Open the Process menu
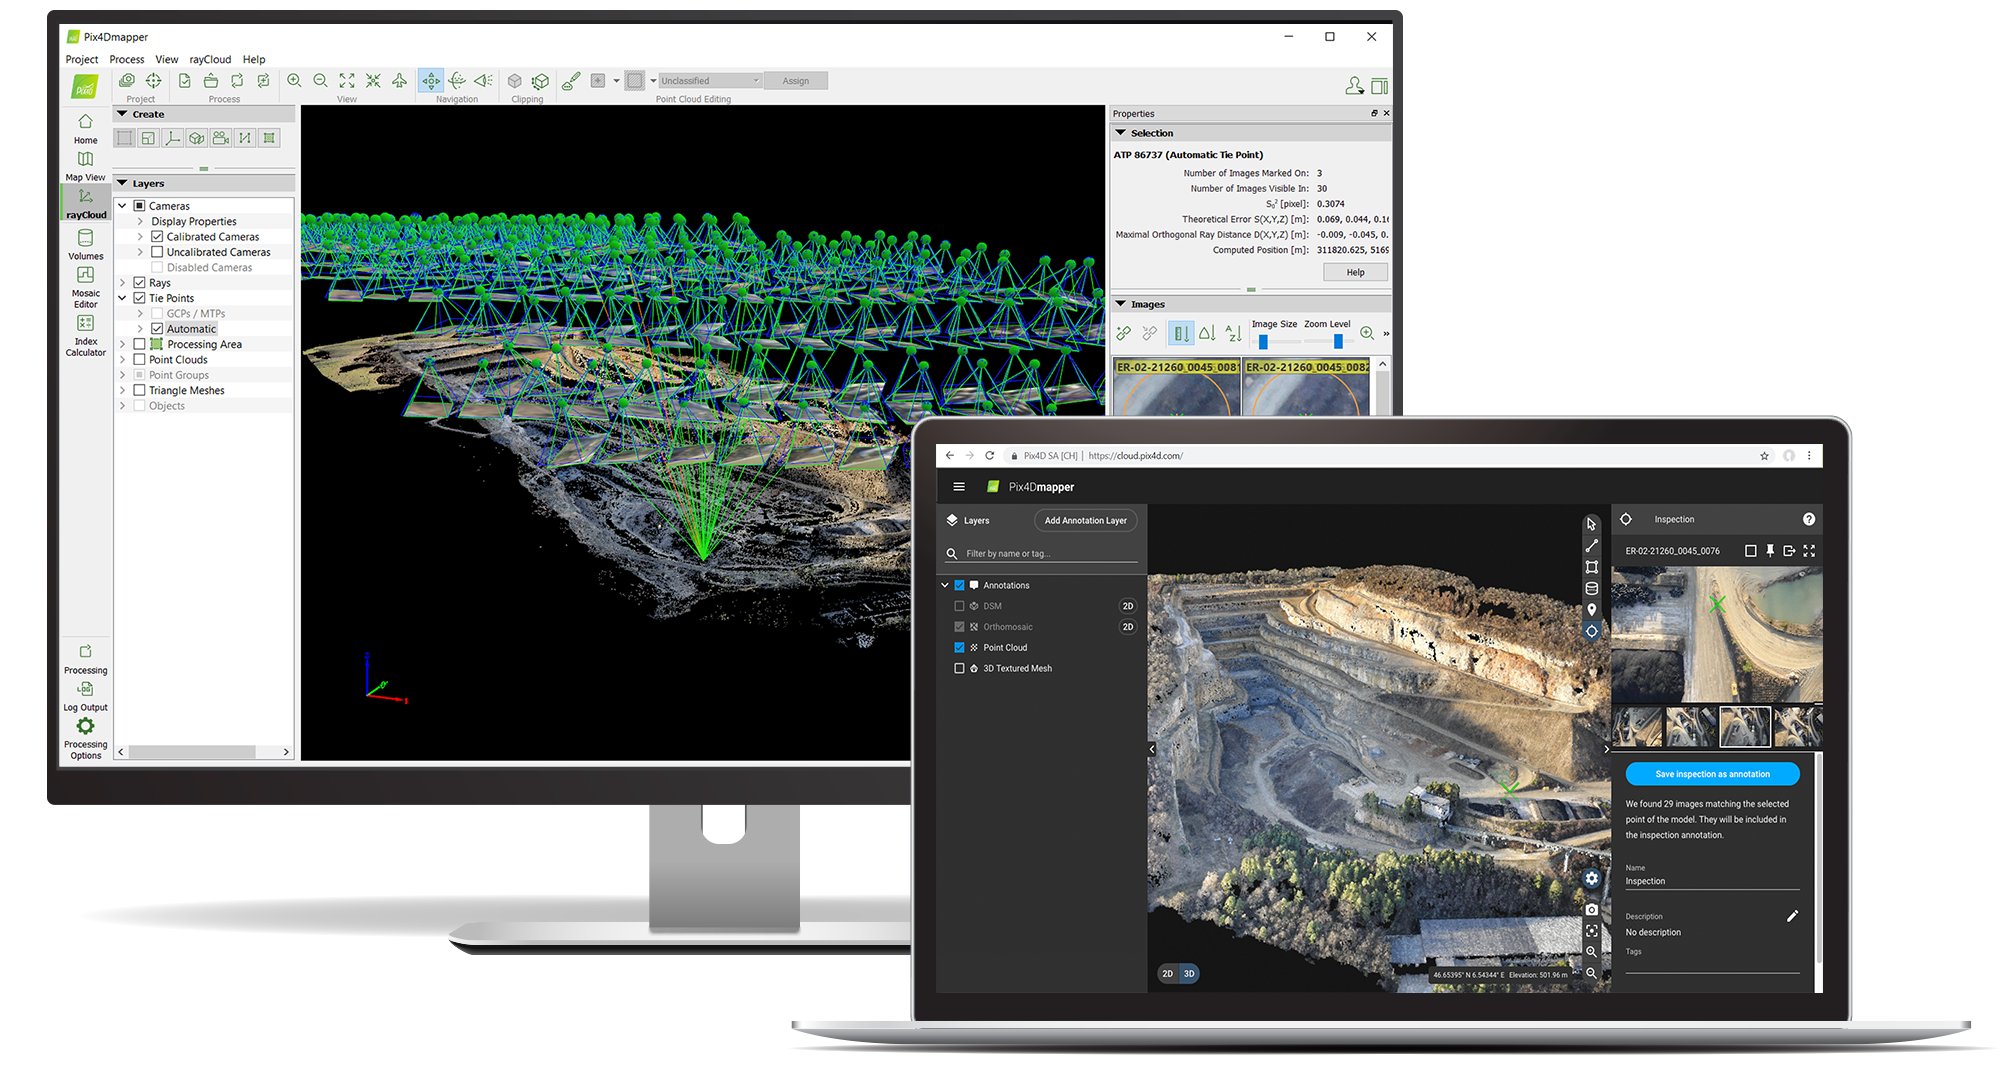 pyautogui.click(x=127, y=59)
